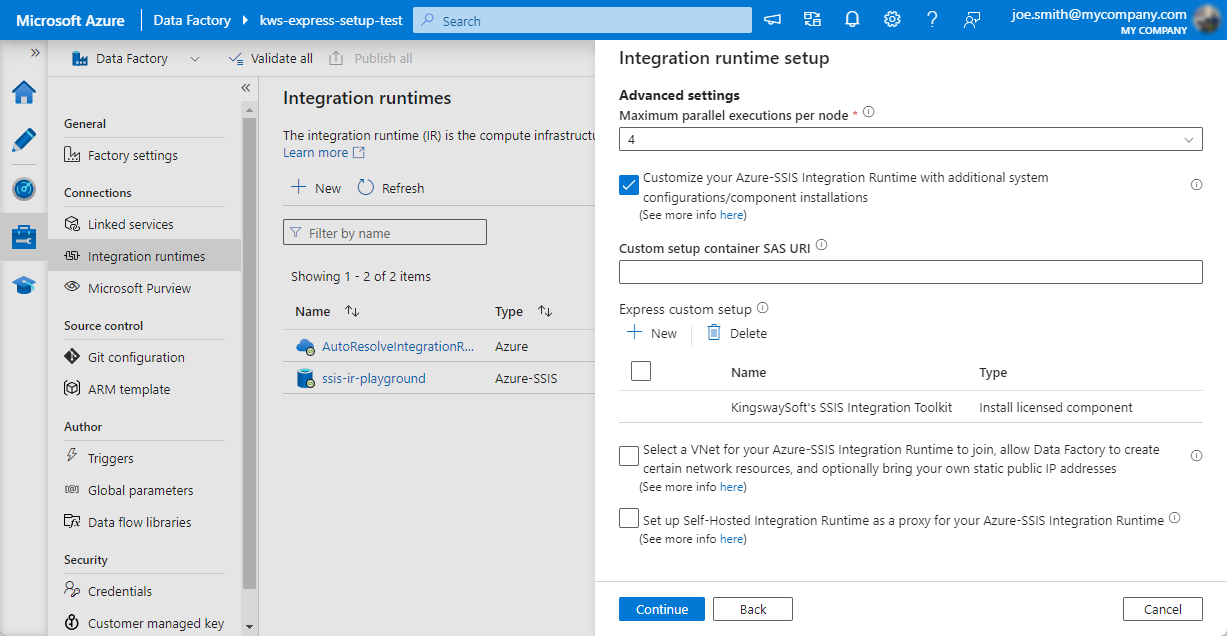Screen dimensions: 1227x636
Task: Click the AutoResolve cloud icon
Action: coord(305,346)
